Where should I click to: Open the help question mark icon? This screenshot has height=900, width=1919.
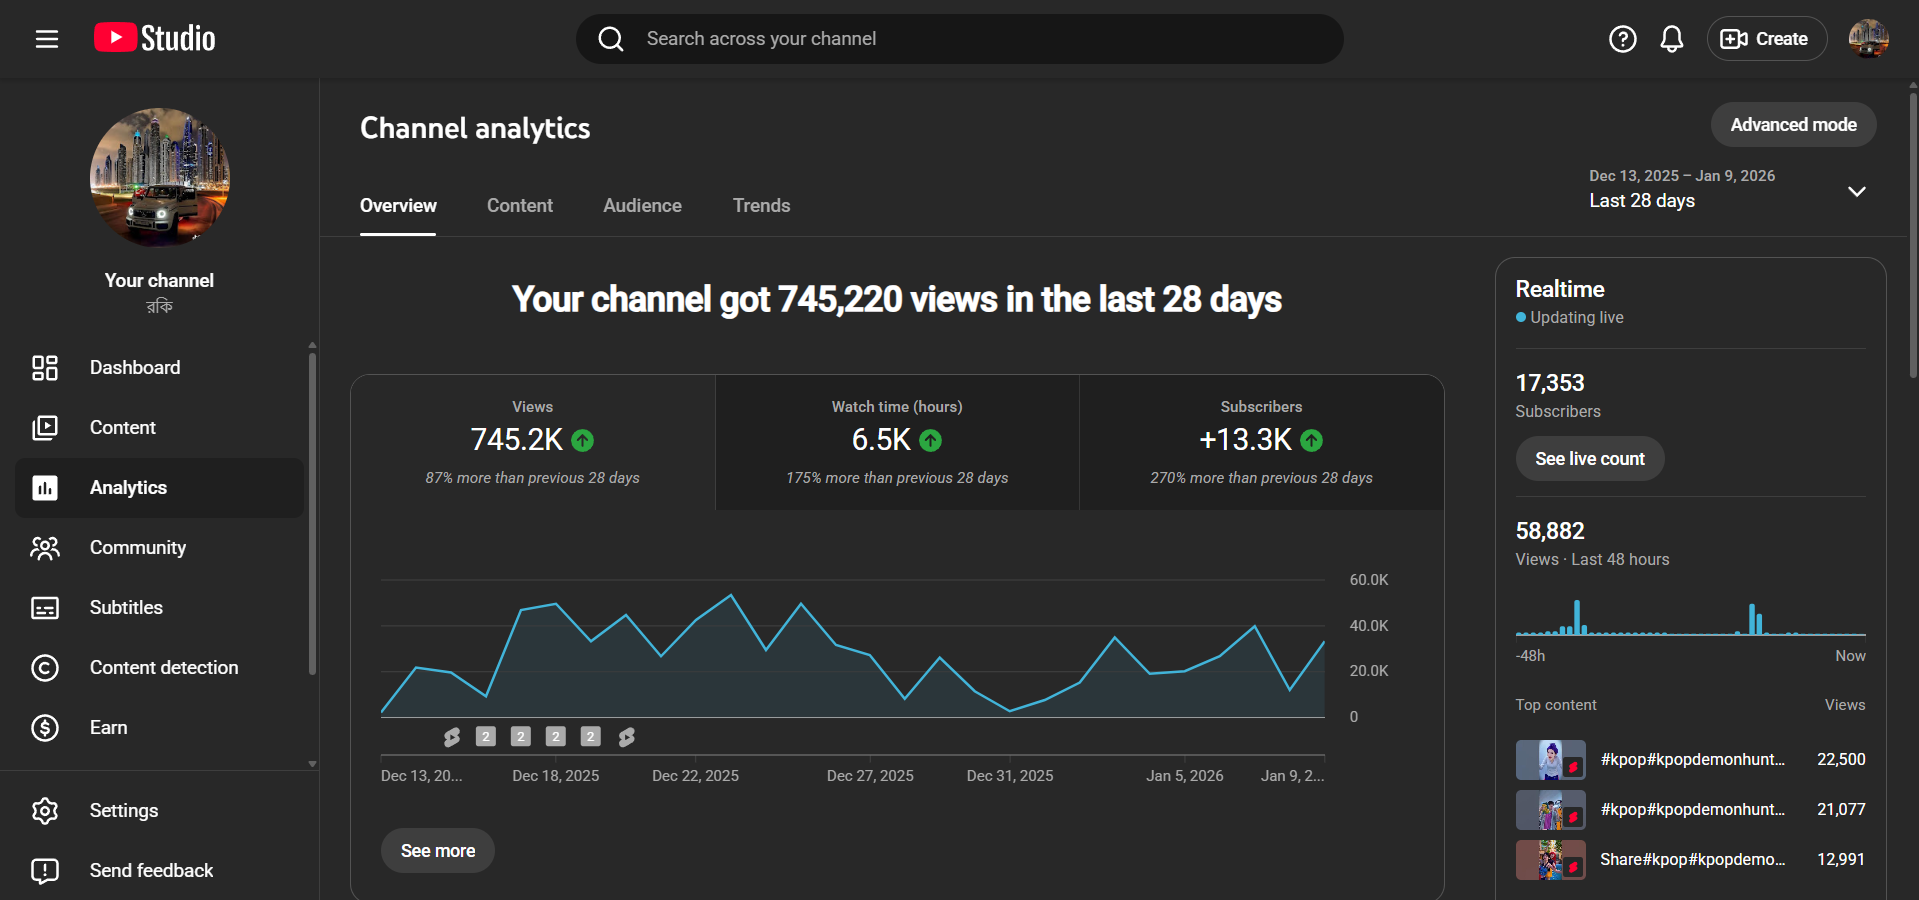point(1622,39)
